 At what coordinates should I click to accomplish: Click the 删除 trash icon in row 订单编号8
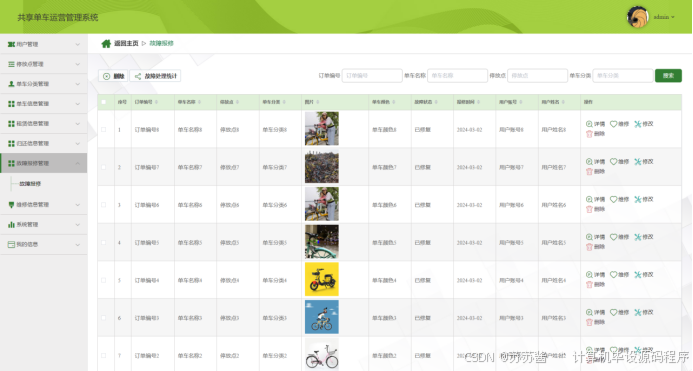click(x=589, y=134)
